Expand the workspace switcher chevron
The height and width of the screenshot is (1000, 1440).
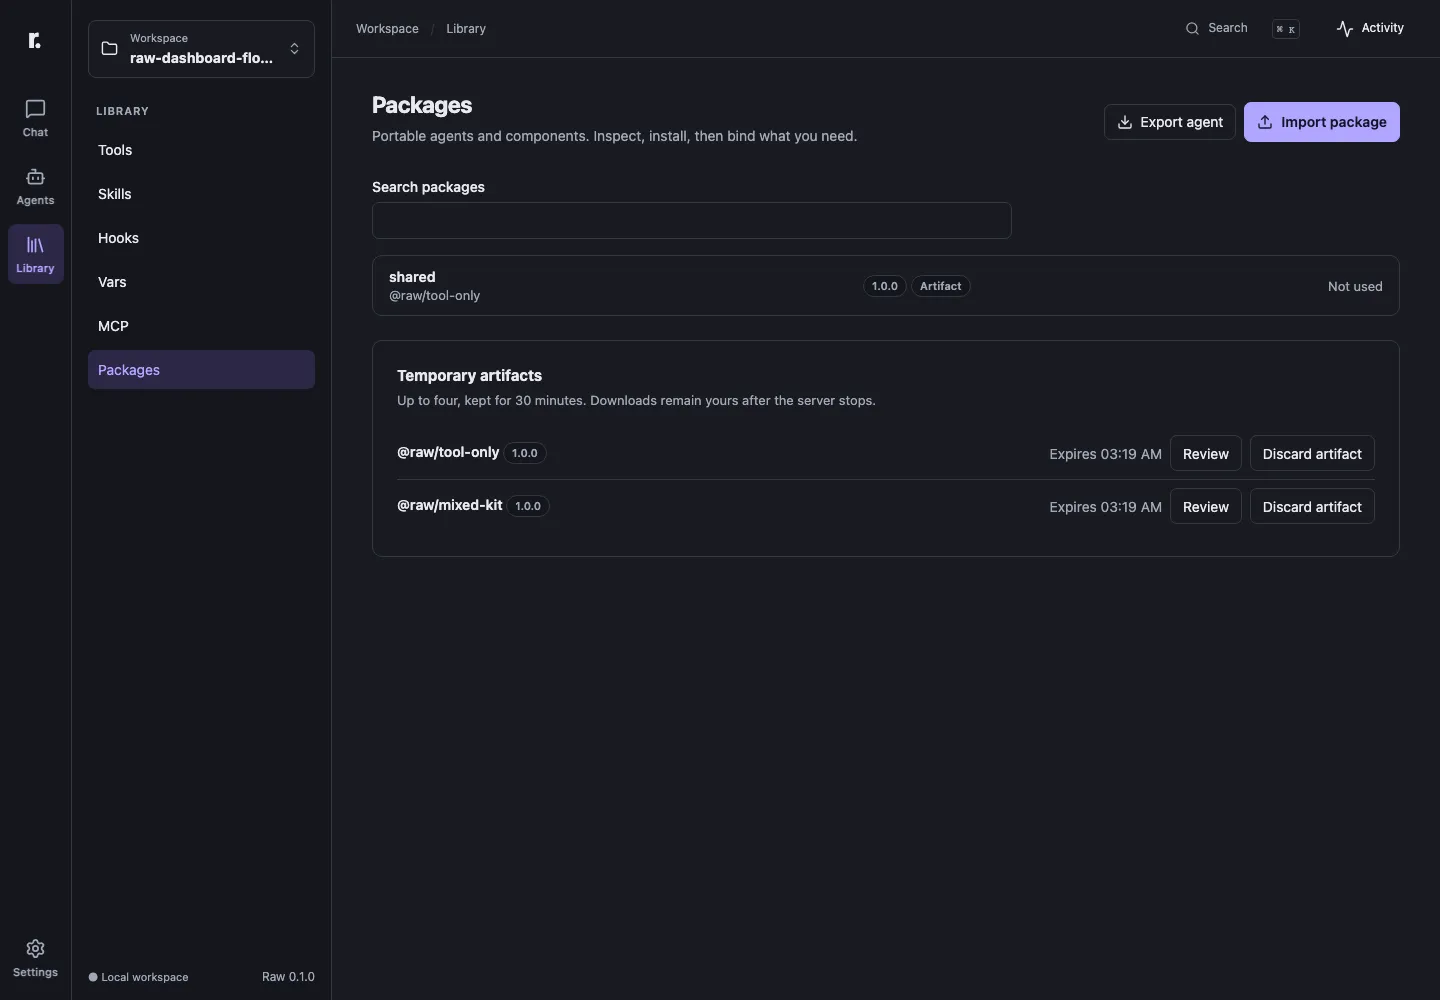(294, 49)
